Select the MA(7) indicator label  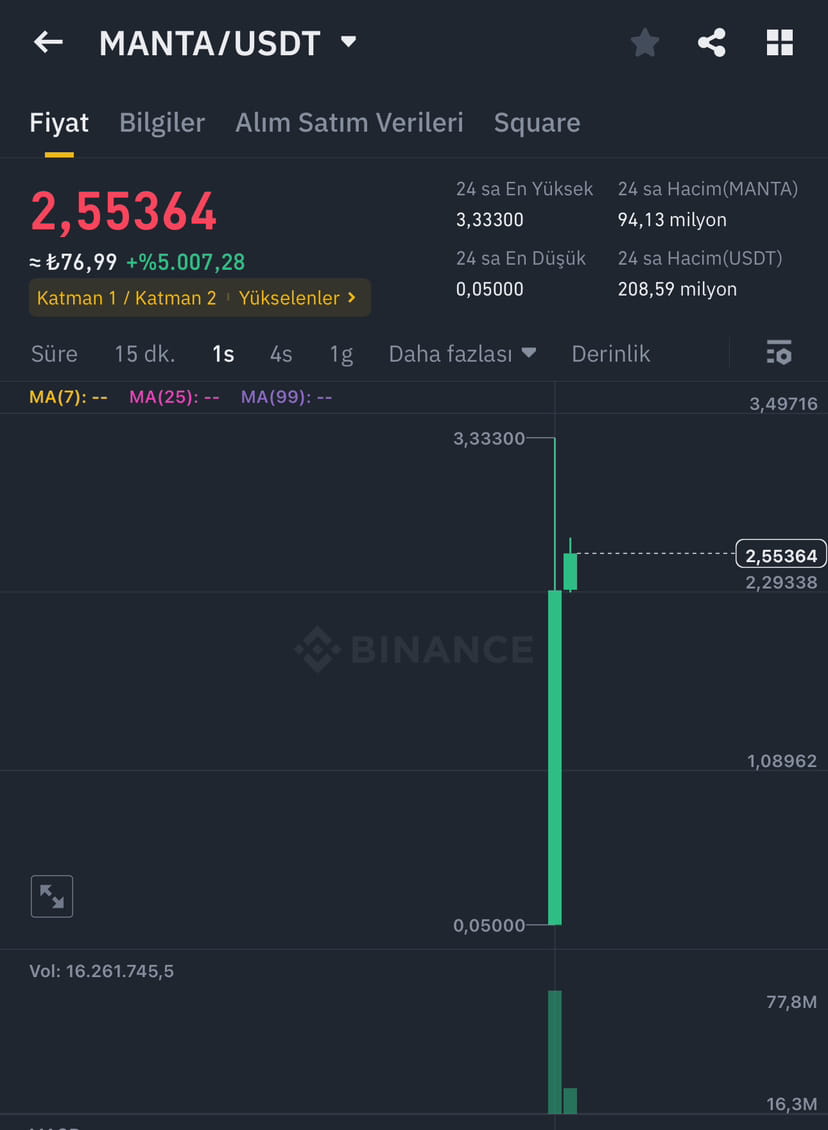click(67, 397)
